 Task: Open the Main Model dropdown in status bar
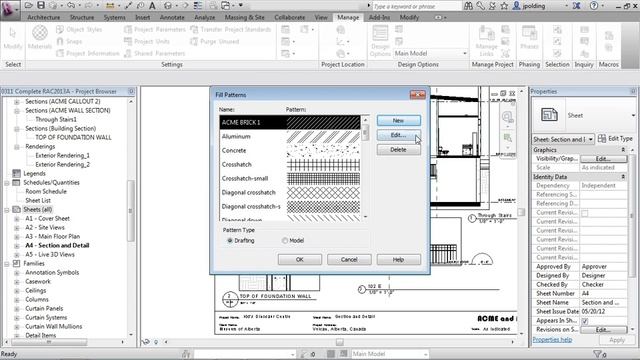(x=389, y=354)
